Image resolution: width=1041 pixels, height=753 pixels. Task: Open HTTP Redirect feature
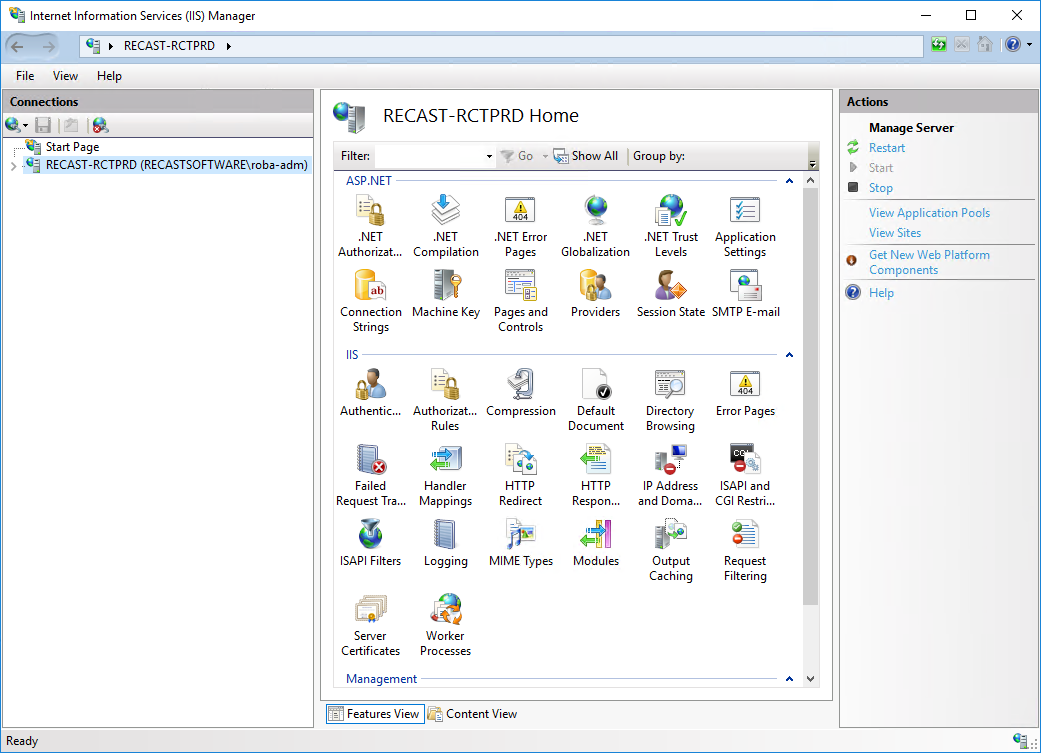tap(520, 475)
